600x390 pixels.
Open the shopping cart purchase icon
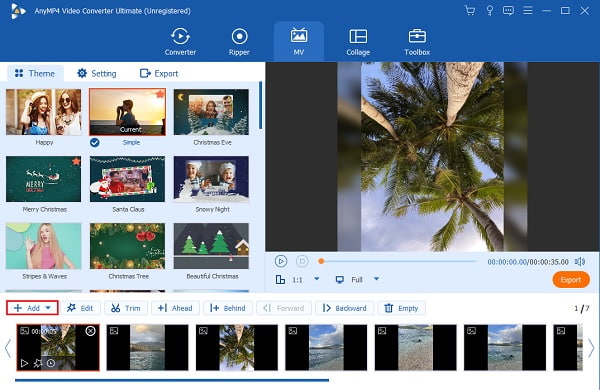pos(470,10)
